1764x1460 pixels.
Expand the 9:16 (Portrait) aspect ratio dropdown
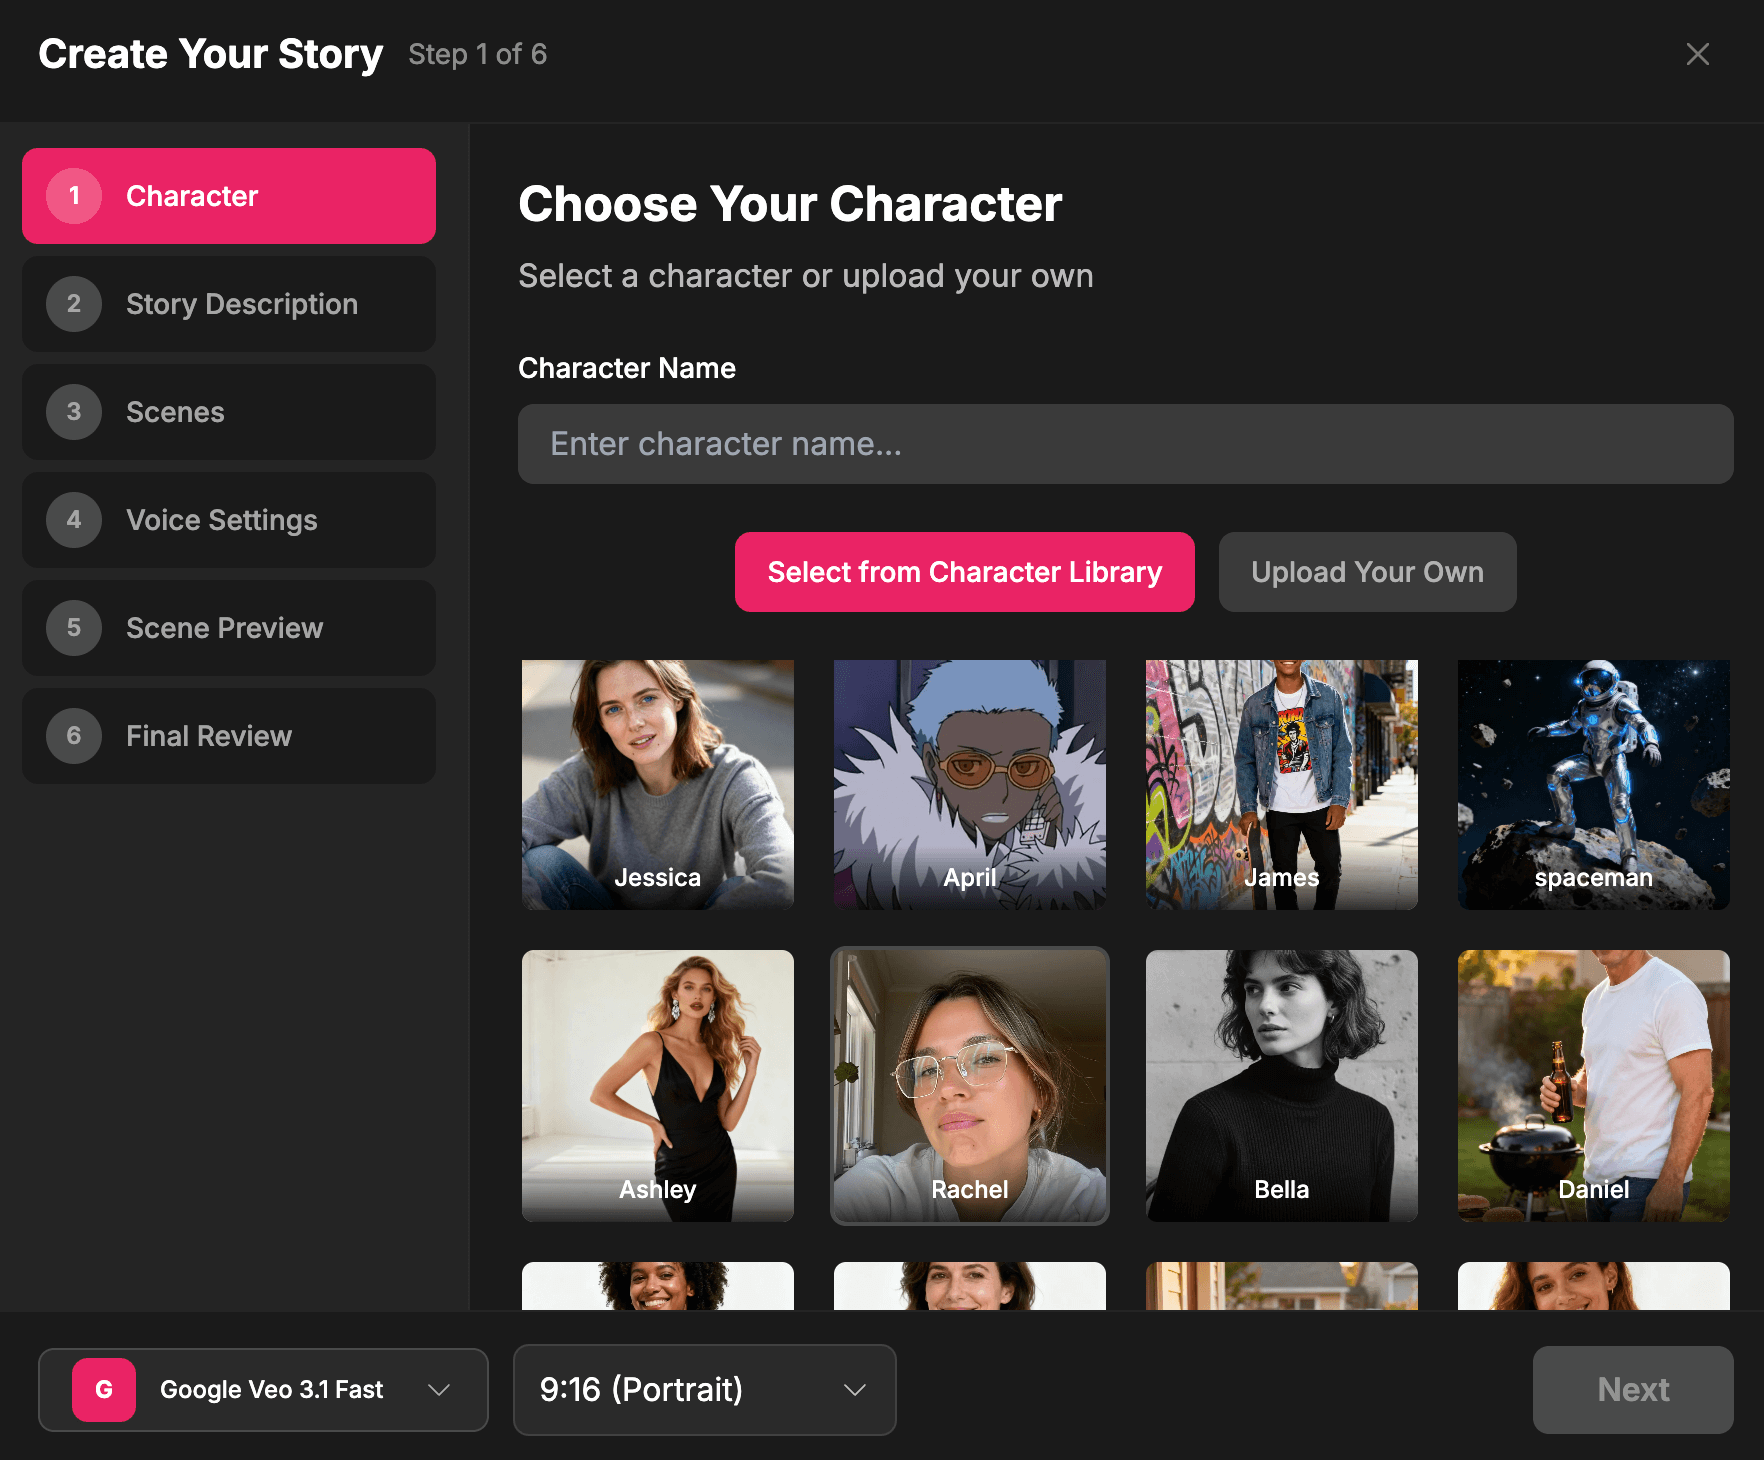tap(704, 1389)
